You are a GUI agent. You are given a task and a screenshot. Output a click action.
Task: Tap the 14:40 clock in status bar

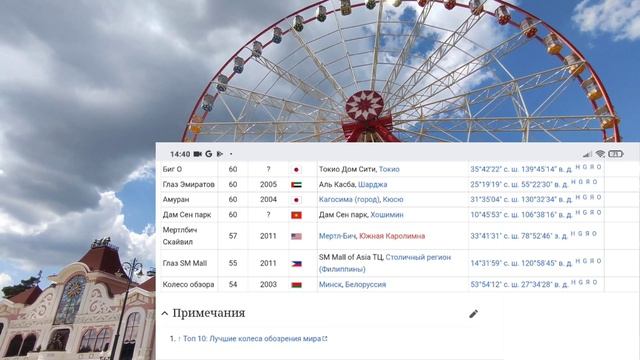click(x=180, y=154)
